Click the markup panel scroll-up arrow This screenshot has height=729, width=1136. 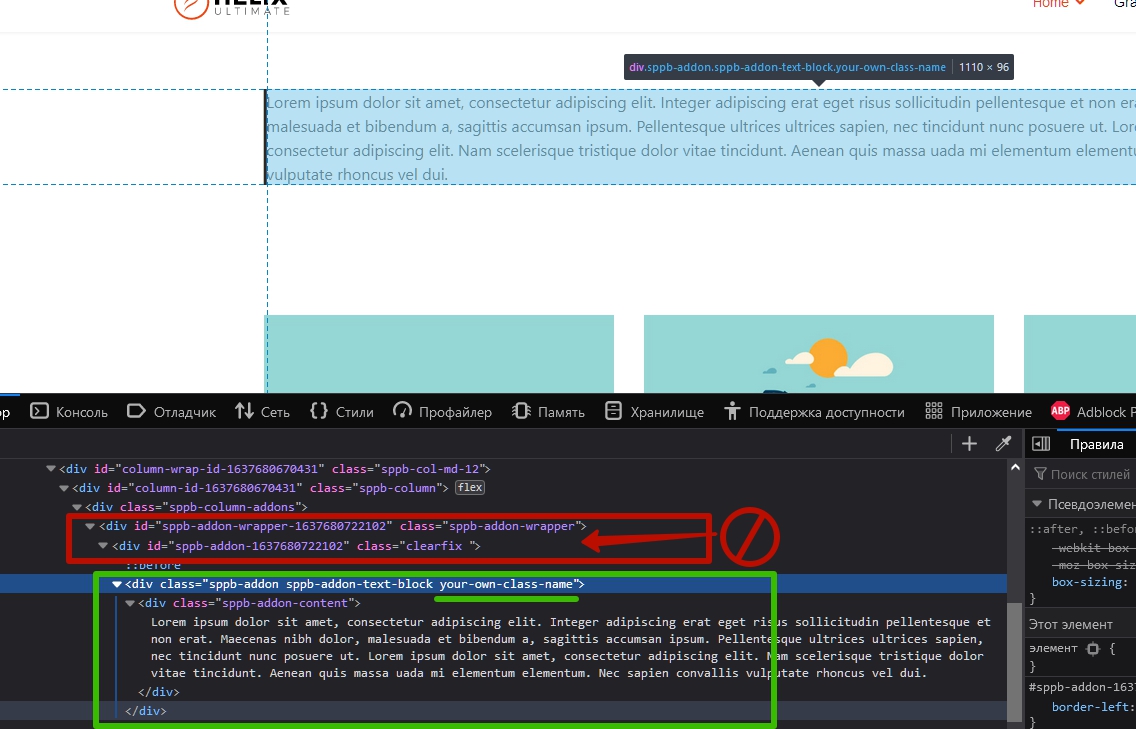(1015, 468)
